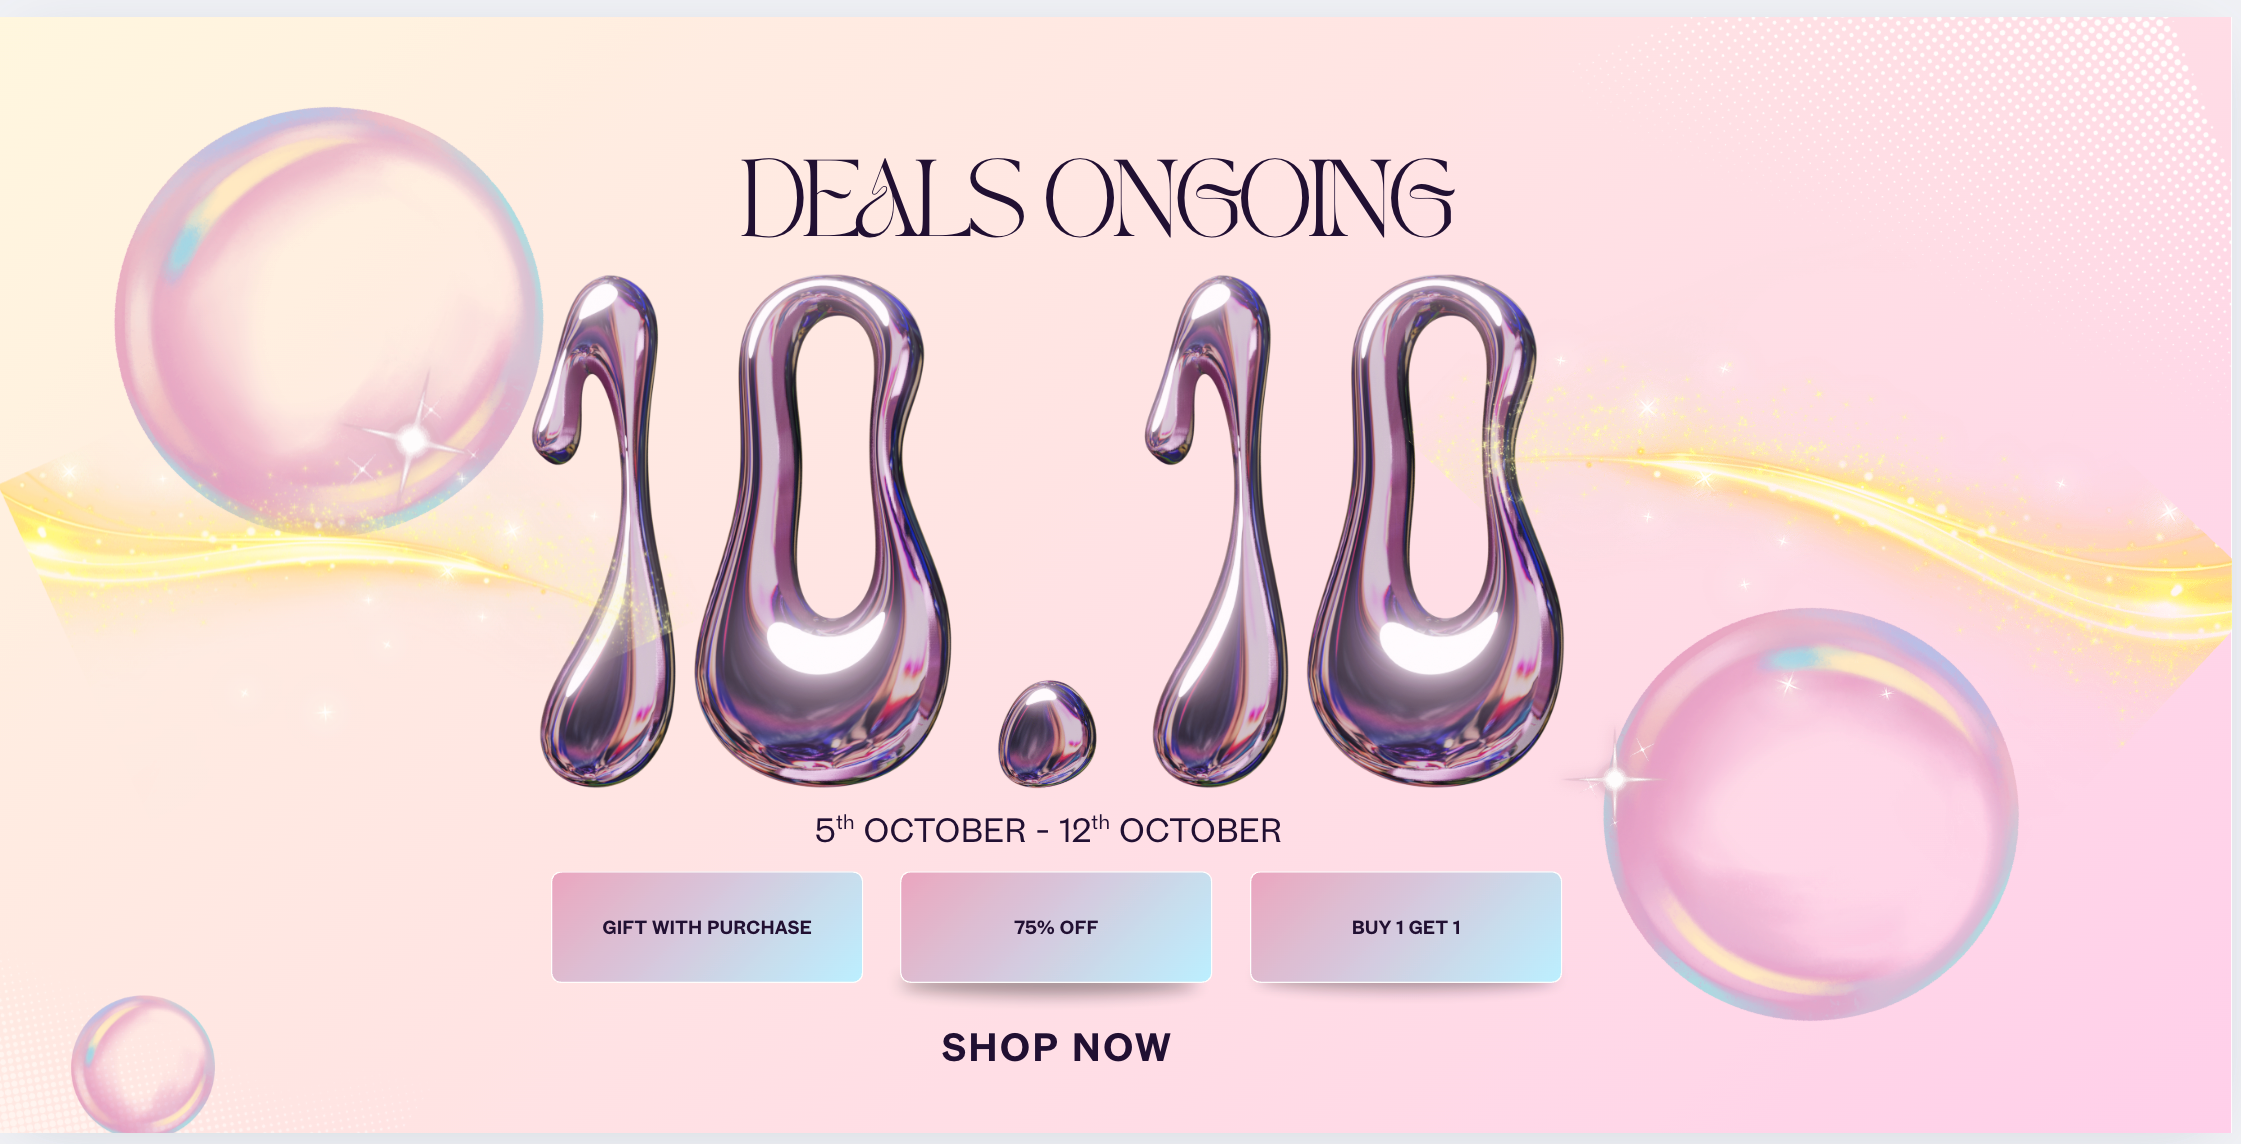Click the SHOP NOW link
The width and height of the screenshot is (2241, 1144).
[x=1056, y=1047]
